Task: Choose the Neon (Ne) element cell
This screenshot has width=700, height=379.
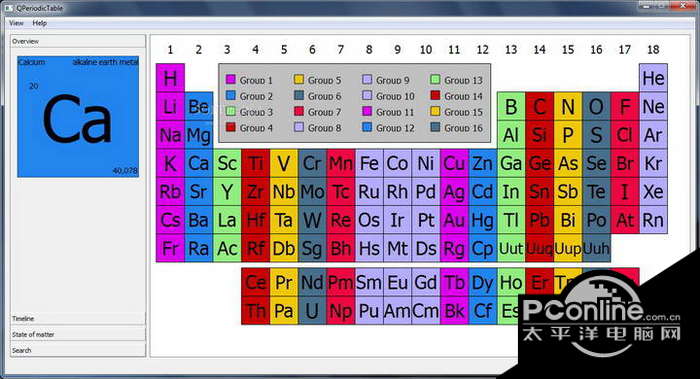Action: click(x=653, y=107)
